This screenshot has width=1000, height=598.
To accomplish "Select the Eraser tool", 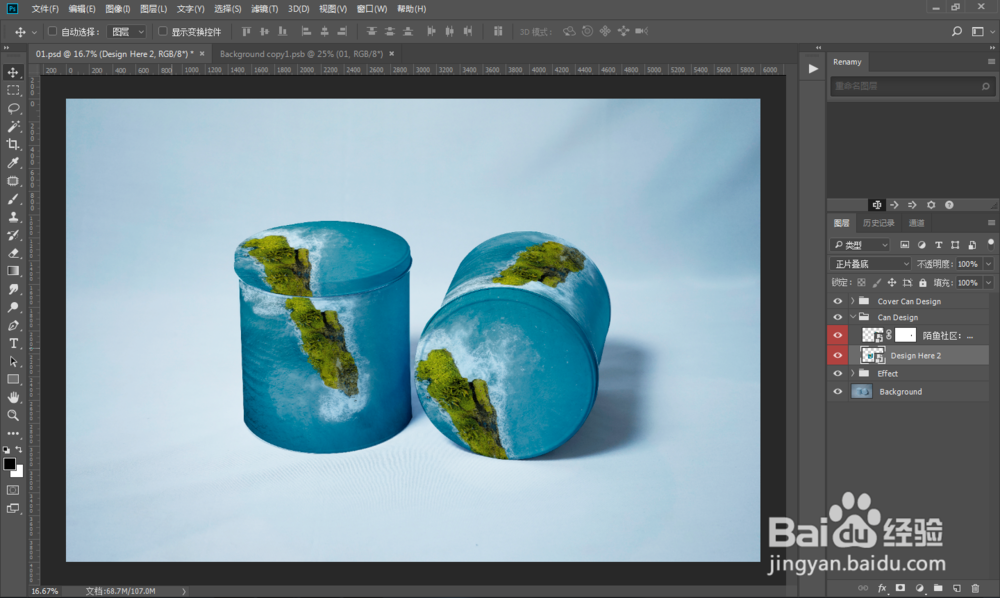I will coord(13,253).
